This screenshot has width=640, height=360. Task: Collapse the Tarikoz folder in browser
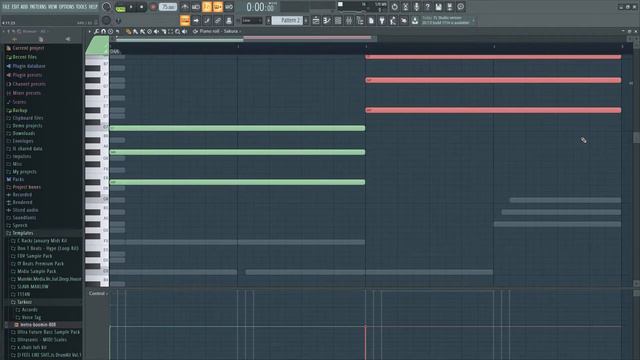(x=24, y=302)
